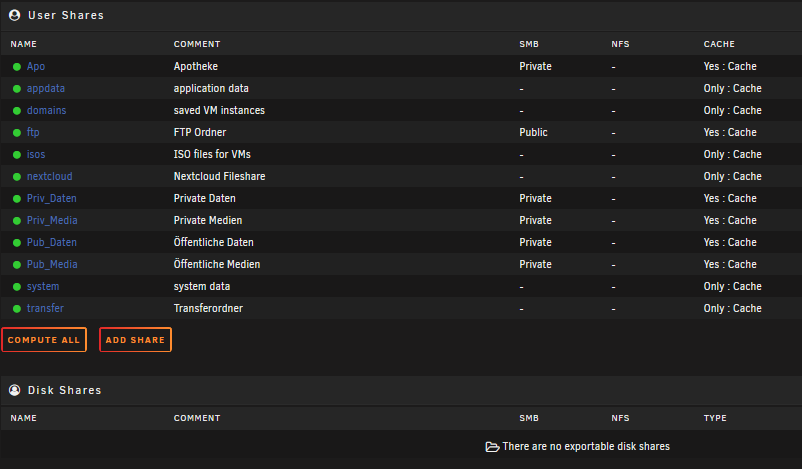Open the nextcloud share link
Image resolution: width=802 pixels, height=469 pixels.
point(50,176)
